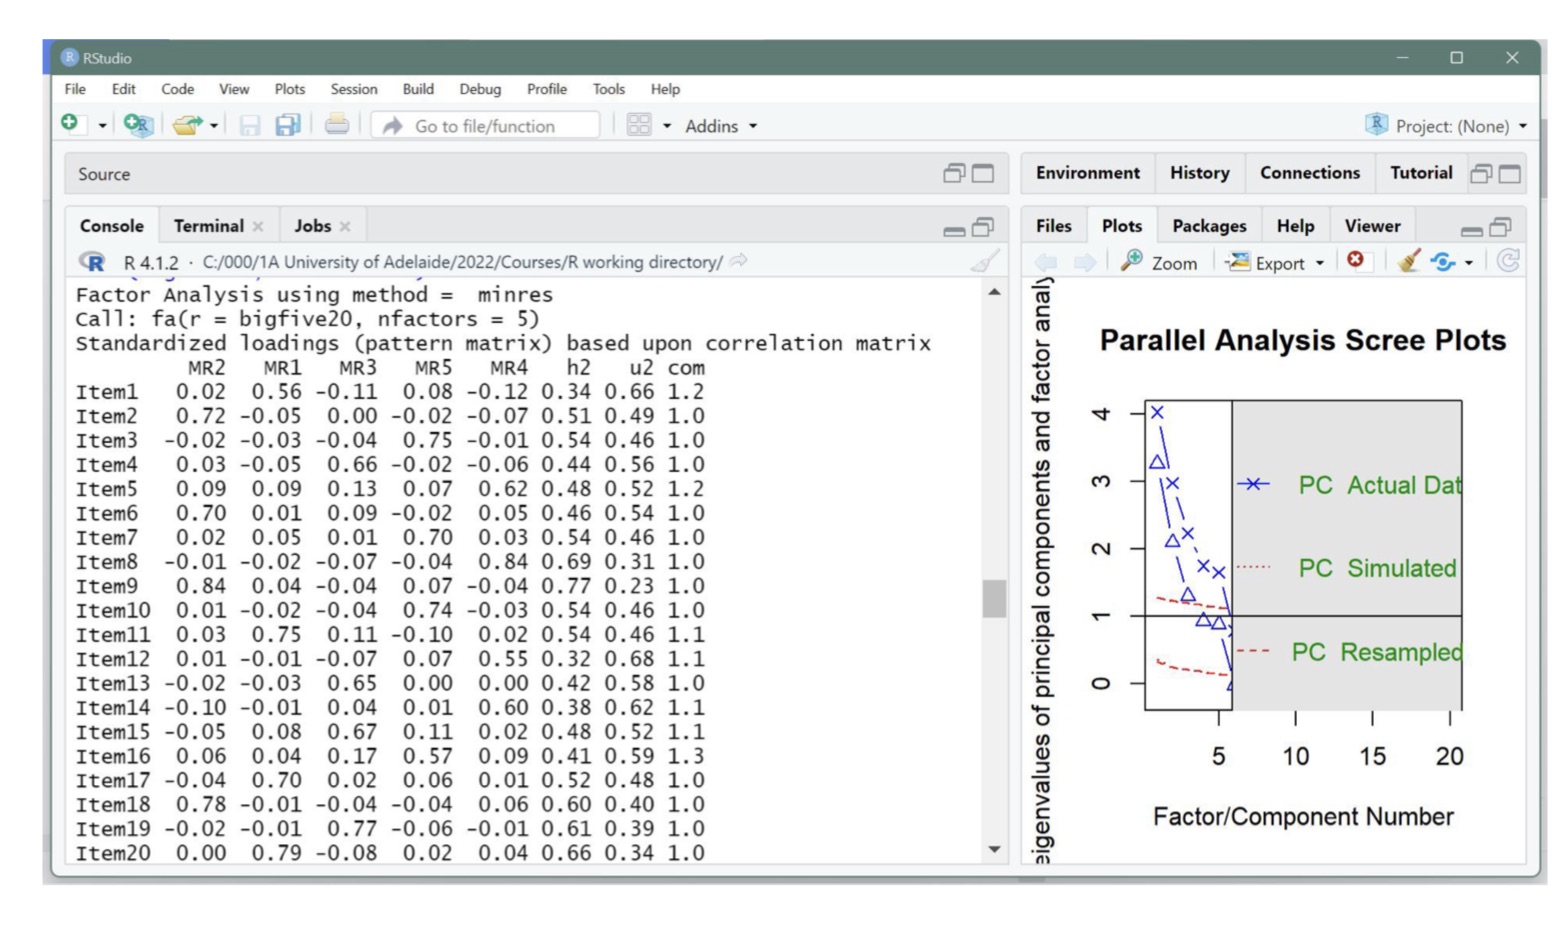Viewport: 1568px width, 949px height.
Task: Open the Export plot dropdown
Action: click(x=1275, y=262)
